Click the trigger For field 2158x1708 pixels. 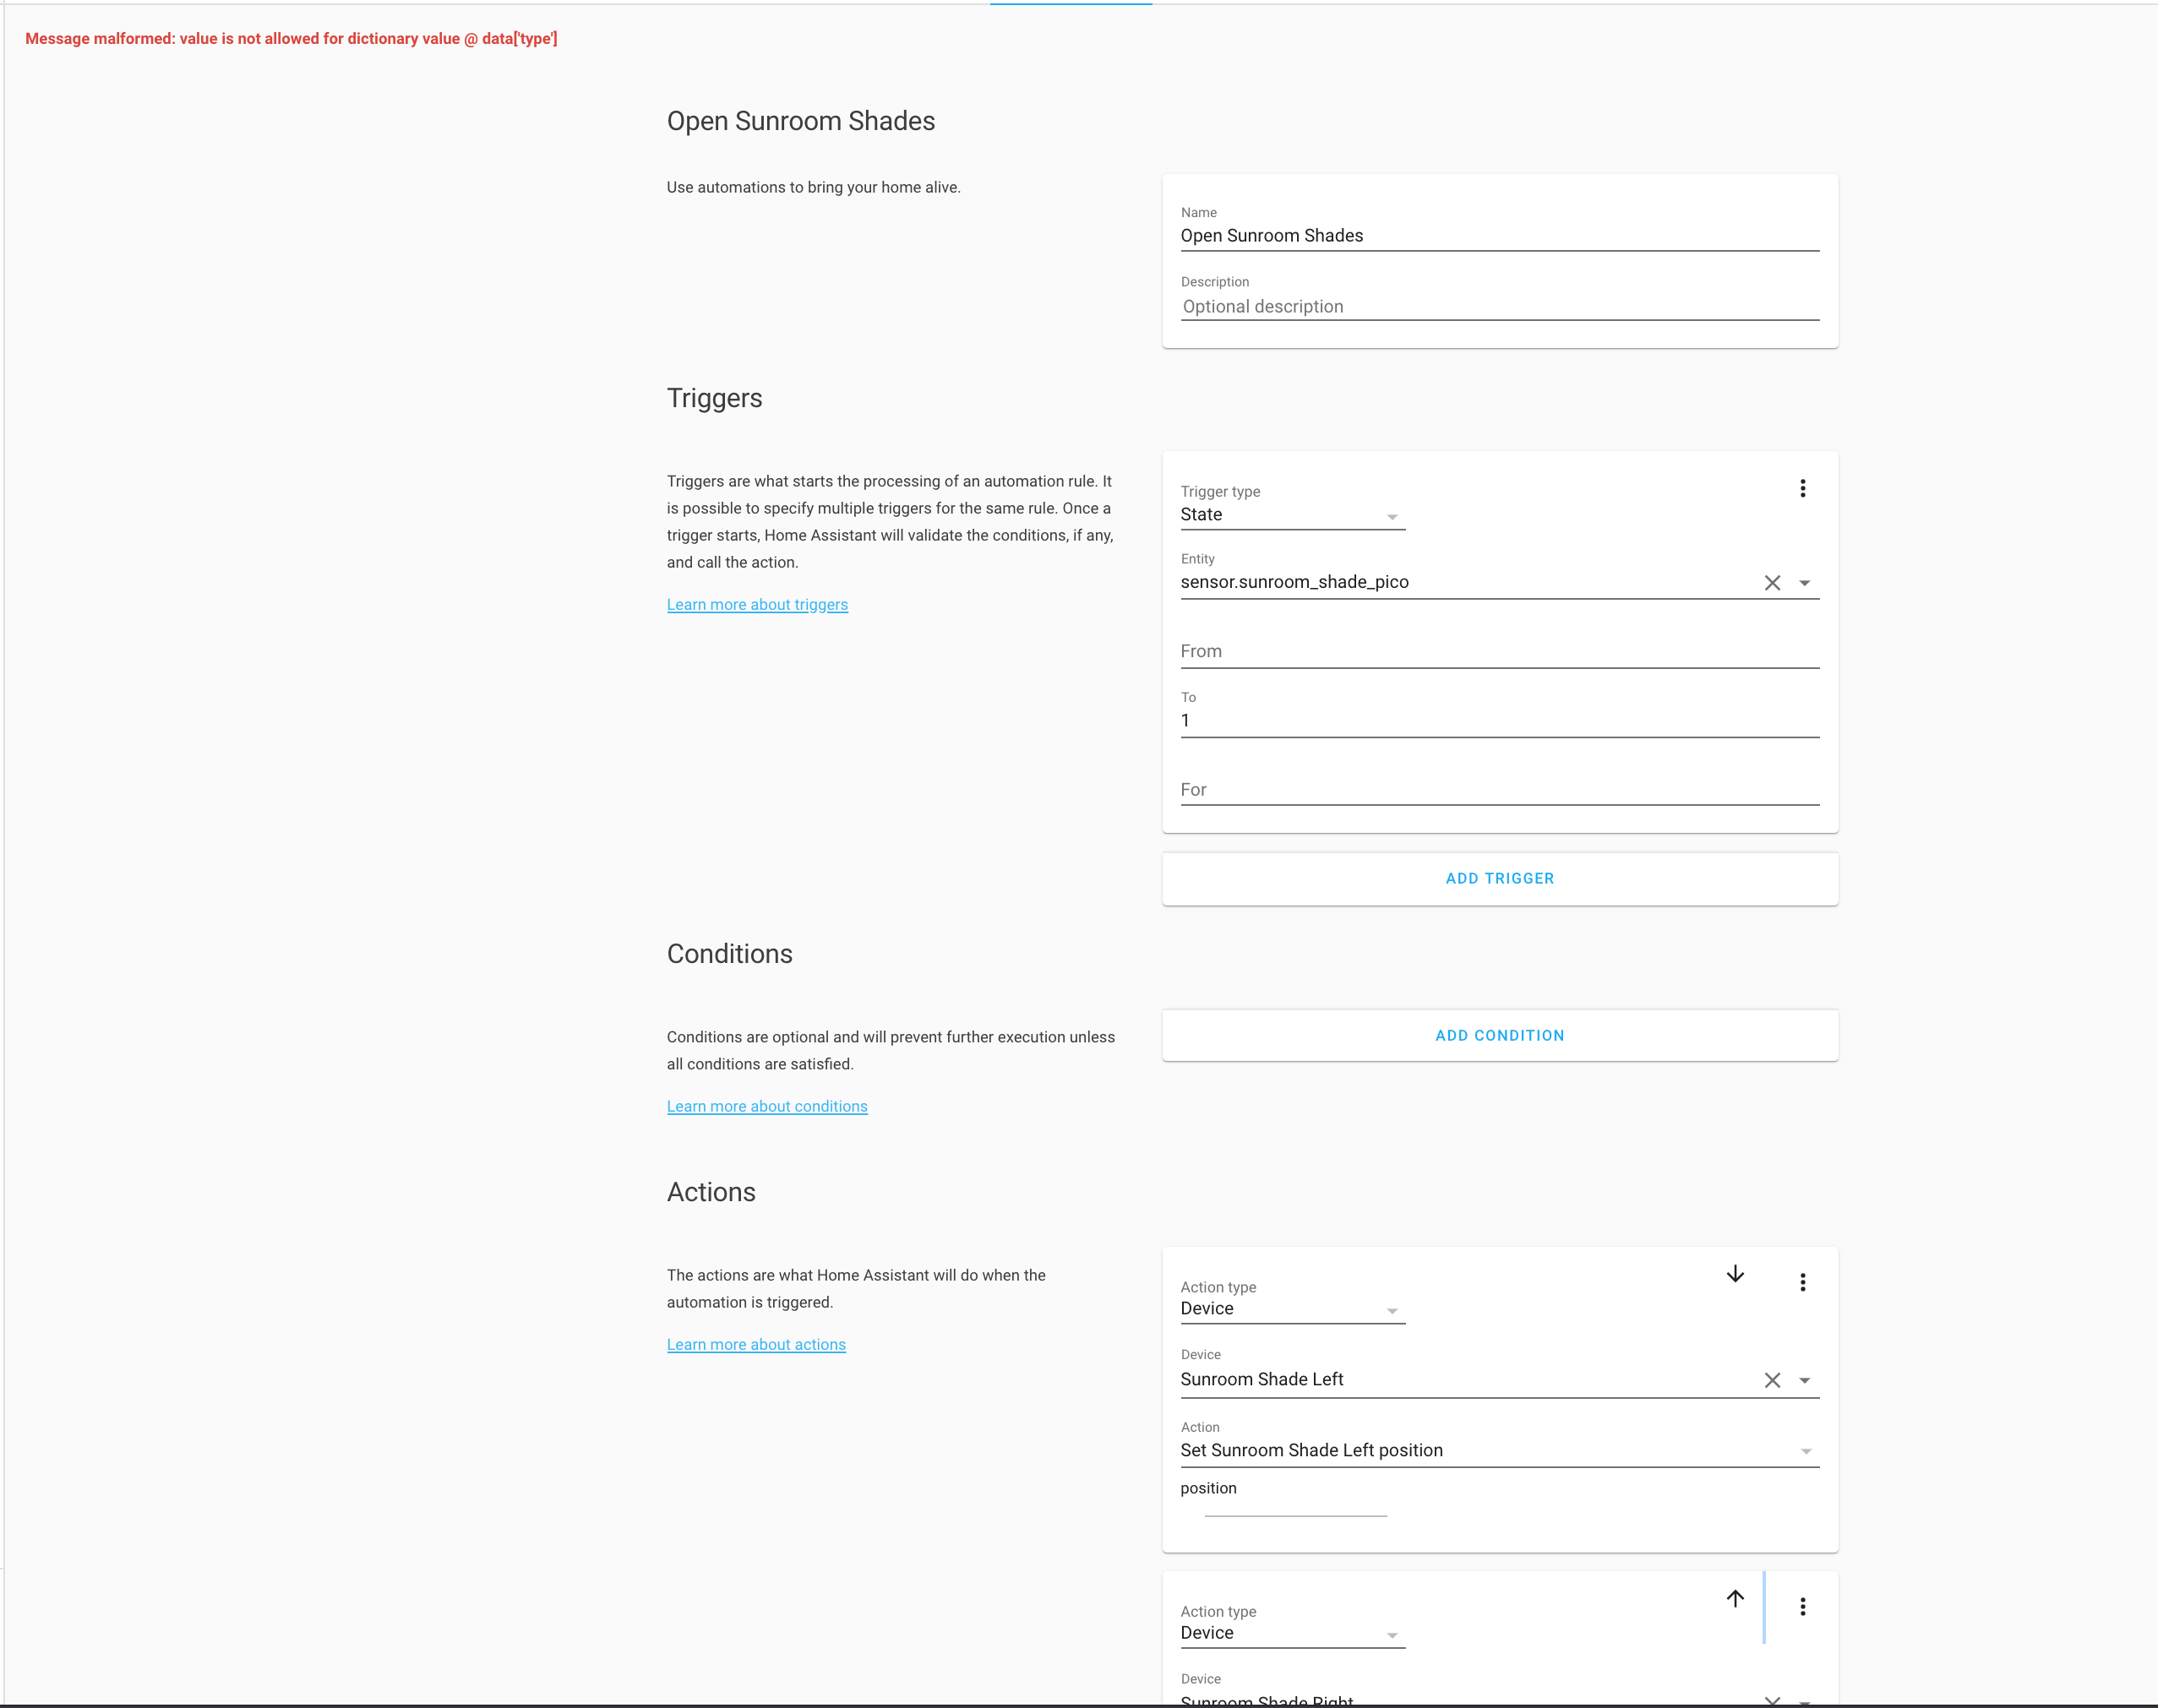tap(1499, 789)
